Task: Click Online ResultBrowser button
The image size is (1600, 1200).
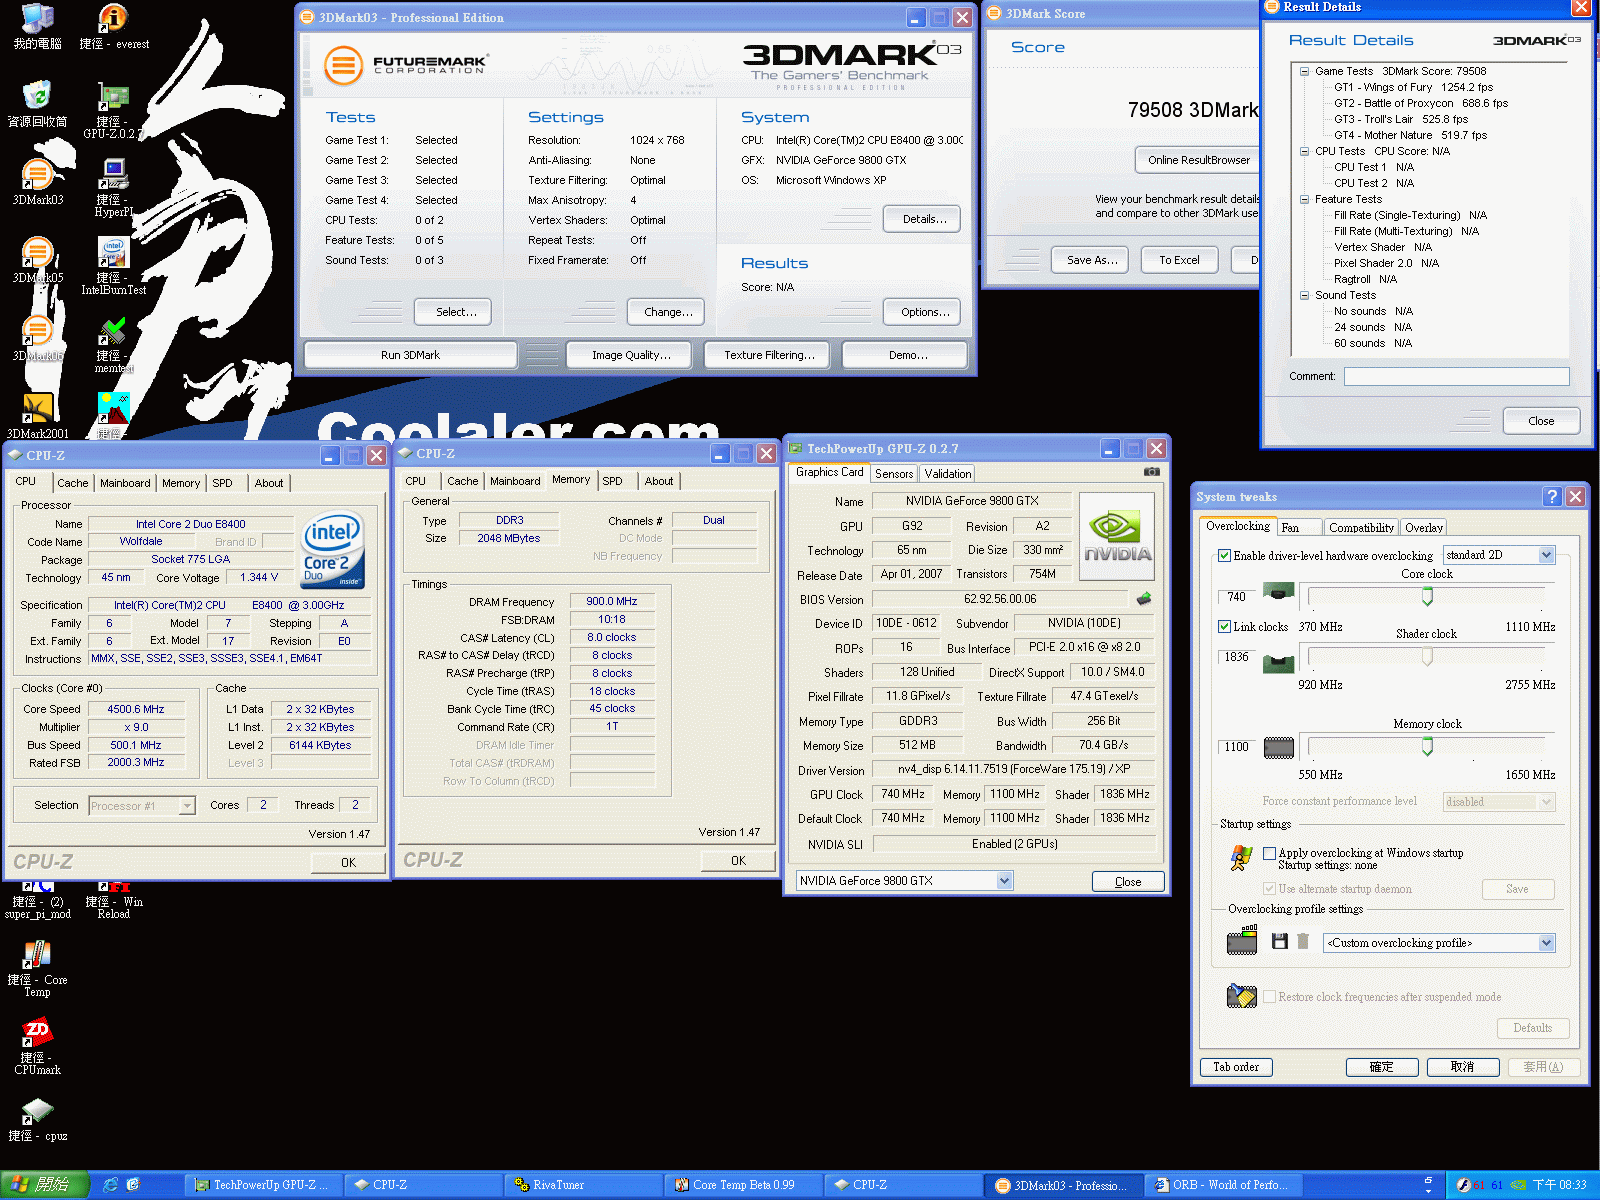Action: coord(1198,160)
